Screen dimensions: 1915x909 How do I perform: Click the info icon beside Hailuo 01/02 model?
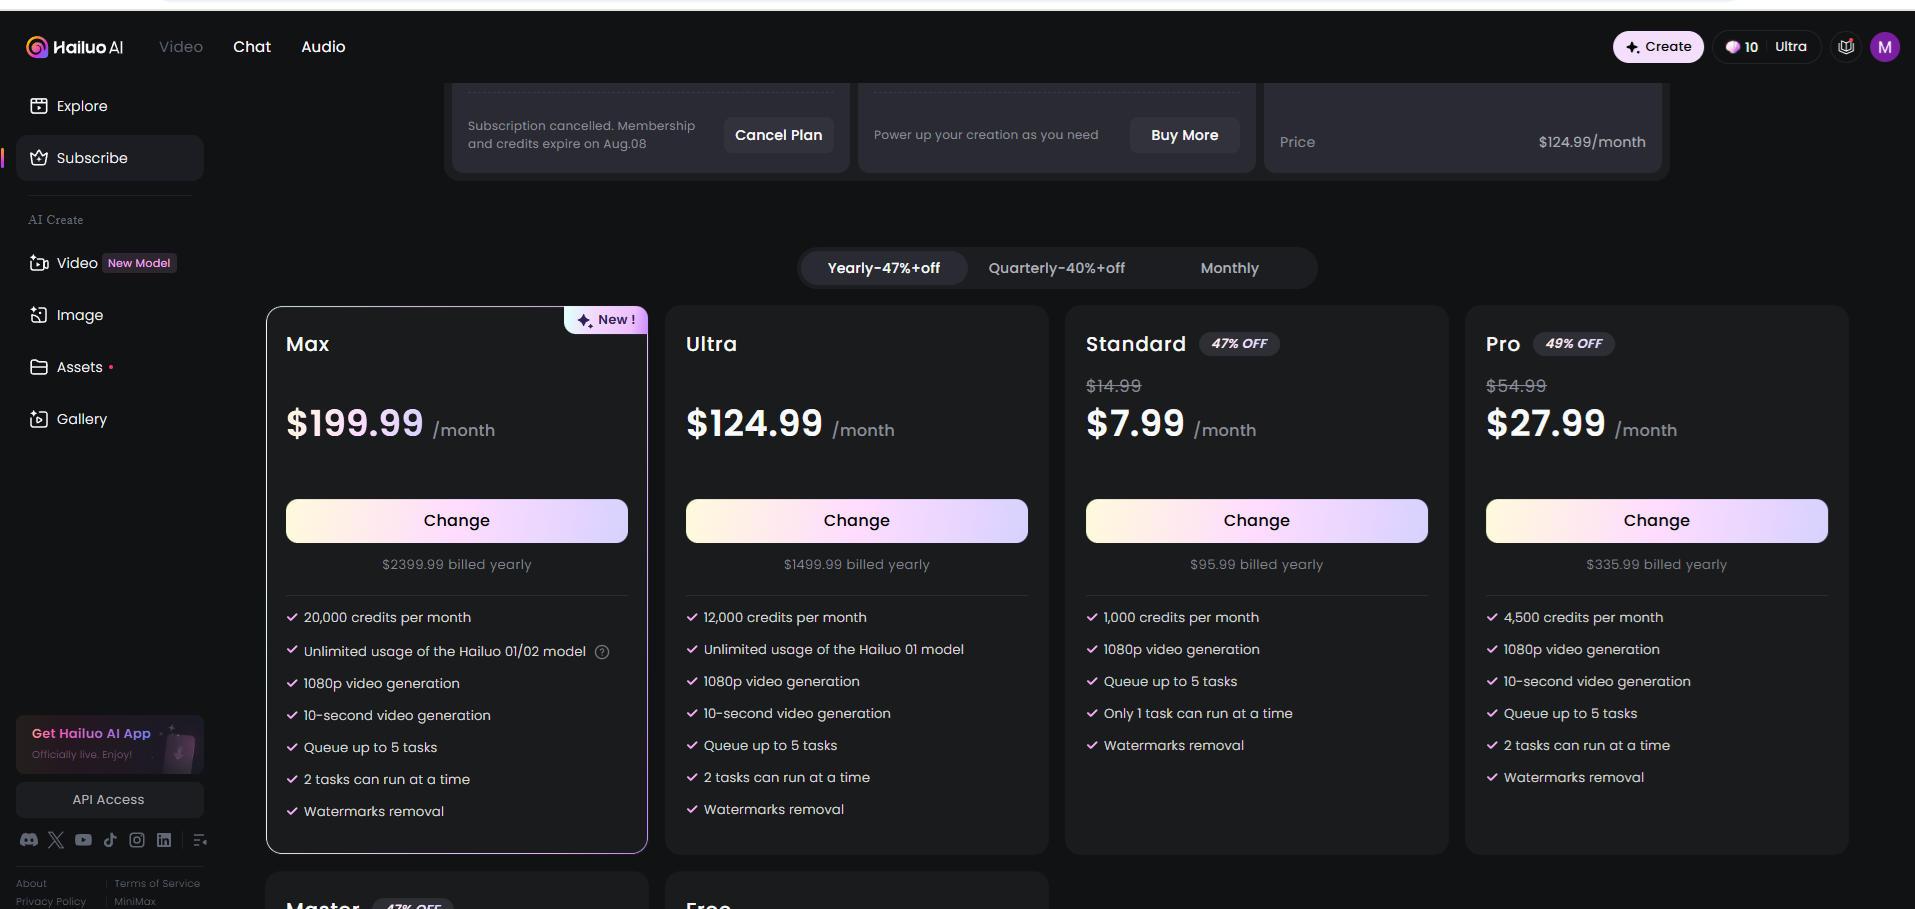[x=602, y=652]
